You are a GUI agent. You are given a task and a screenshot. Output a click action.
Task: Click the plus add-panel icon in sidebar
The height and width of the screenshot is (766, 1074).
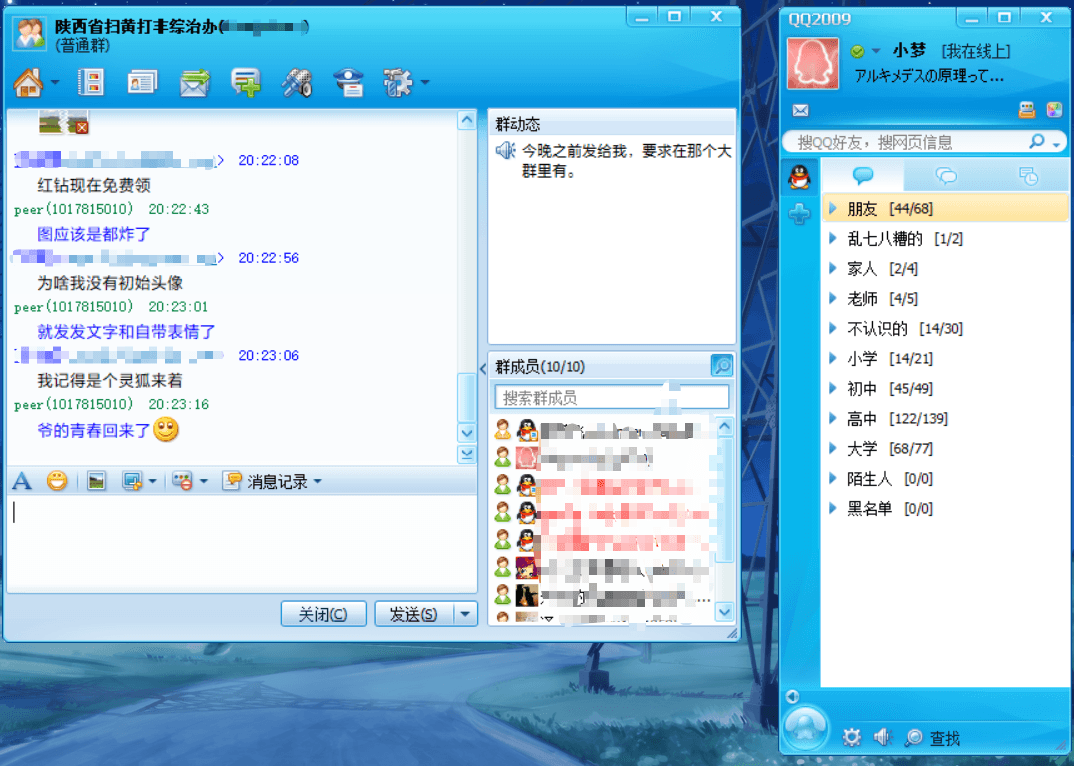[799, 214]
